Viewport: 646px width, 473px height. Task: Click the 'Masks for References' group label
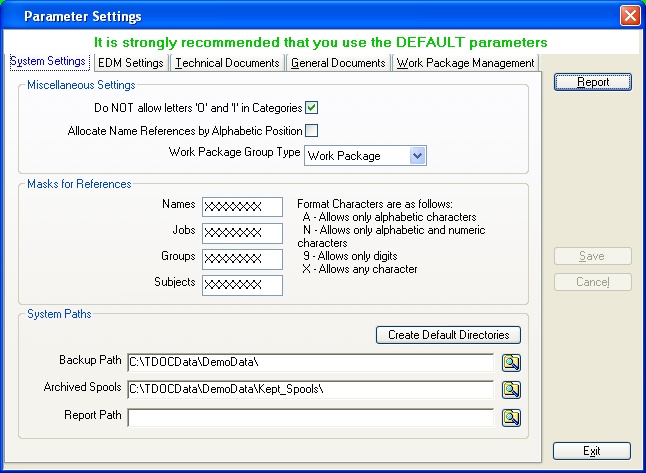tap(79, 184)
